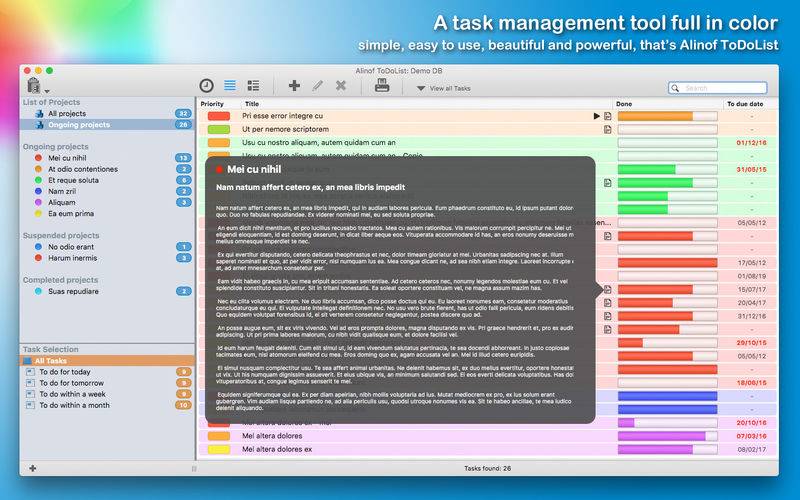Screen dimensions: 800x500
Task: Click the calendar icon beside To do for today
Action: click(x=30, y=371)
